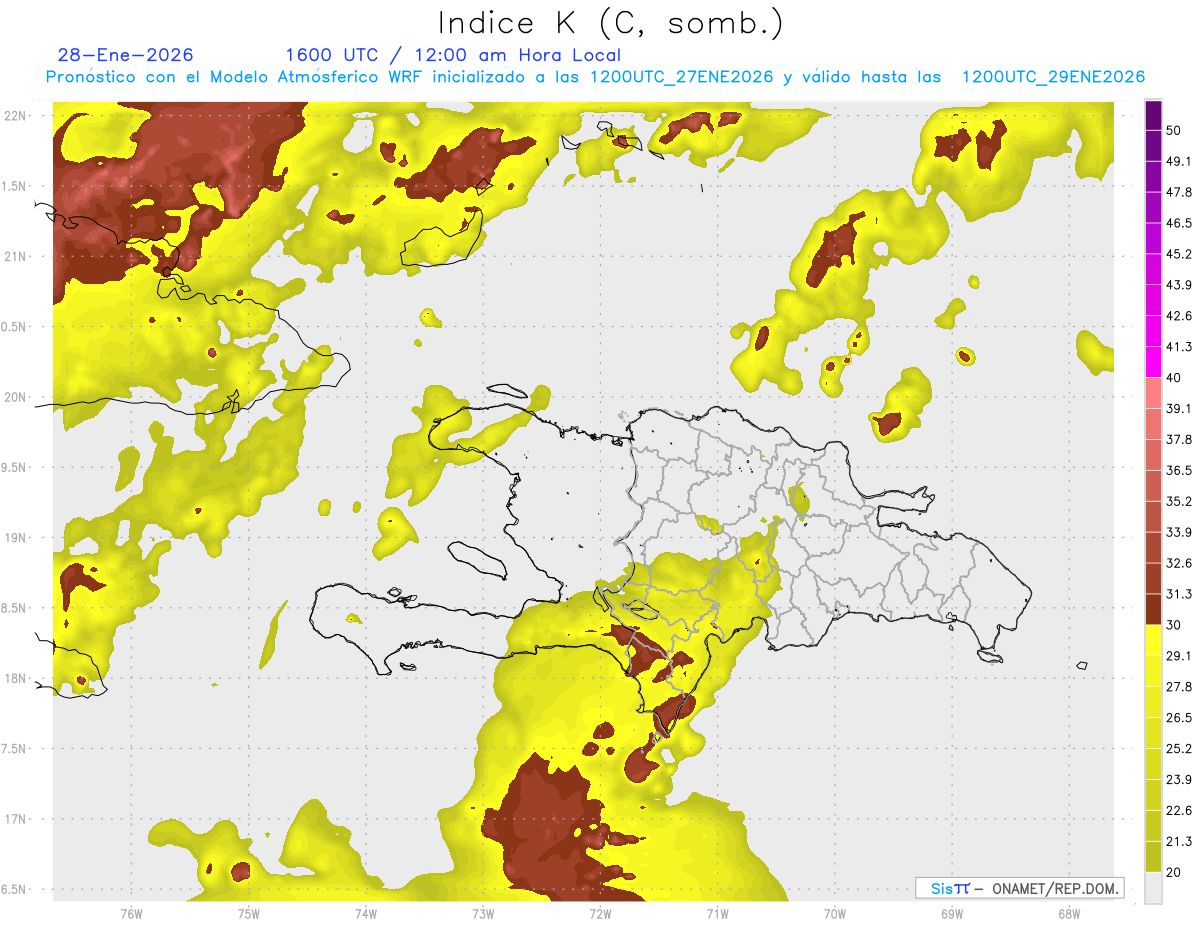
Task: Click the colorbar value '36.5'
Action: tap(1179, 470)
